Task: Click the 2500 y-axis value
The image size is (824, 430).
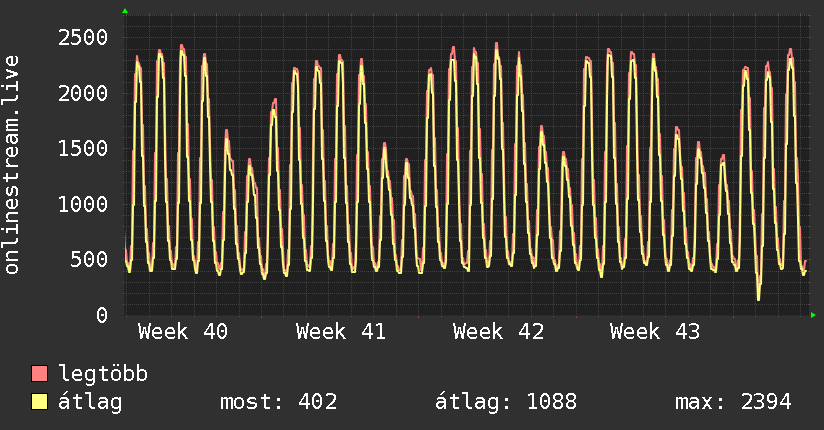Action: pos(83,38)
